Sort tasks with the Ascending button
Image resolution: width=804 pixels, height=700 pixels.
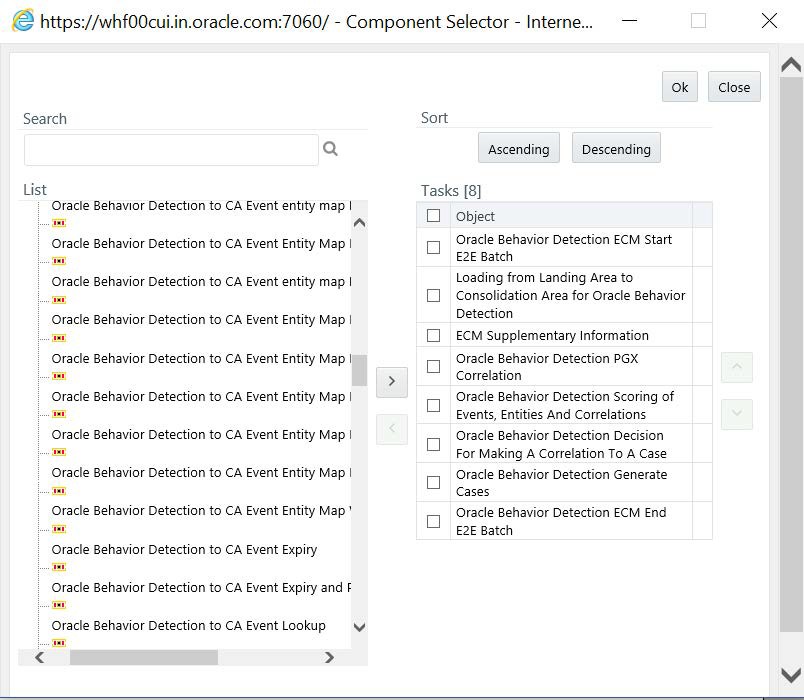click(518, 148)
